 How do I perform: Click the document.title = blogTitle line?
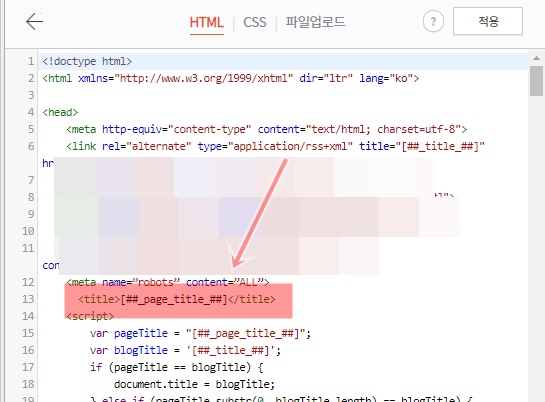(194, 384)
